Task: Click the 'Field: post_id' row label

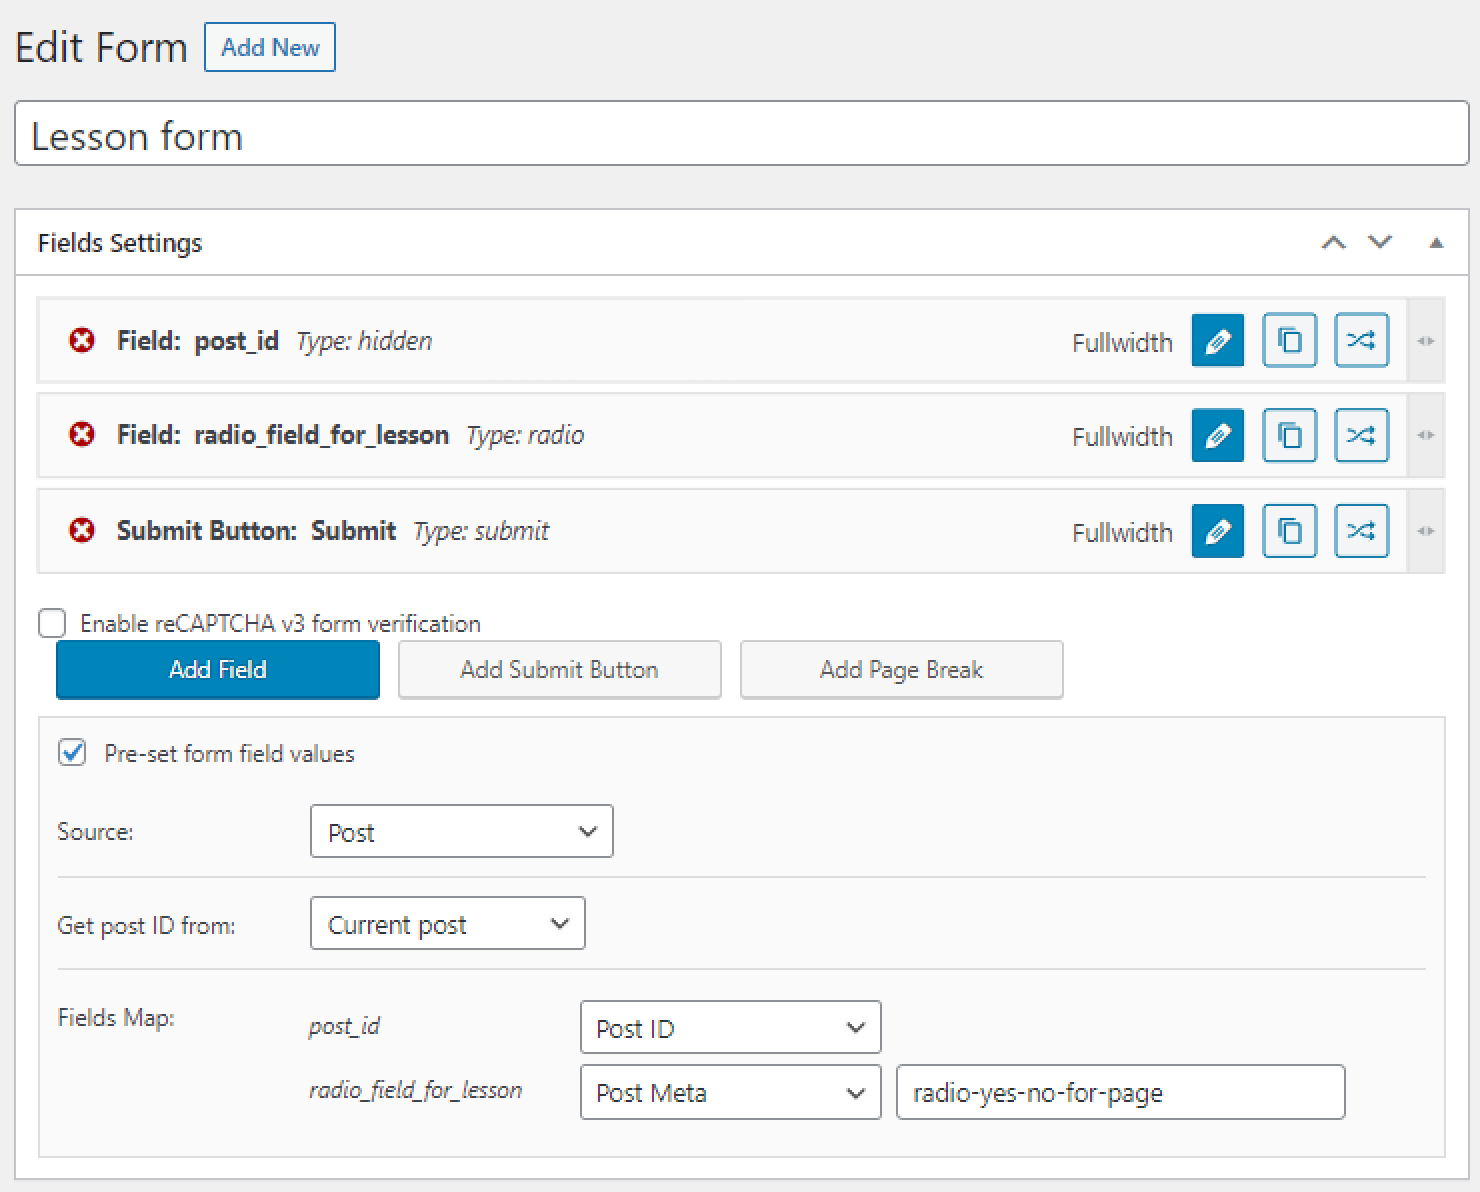Action: tap(197, 341)
